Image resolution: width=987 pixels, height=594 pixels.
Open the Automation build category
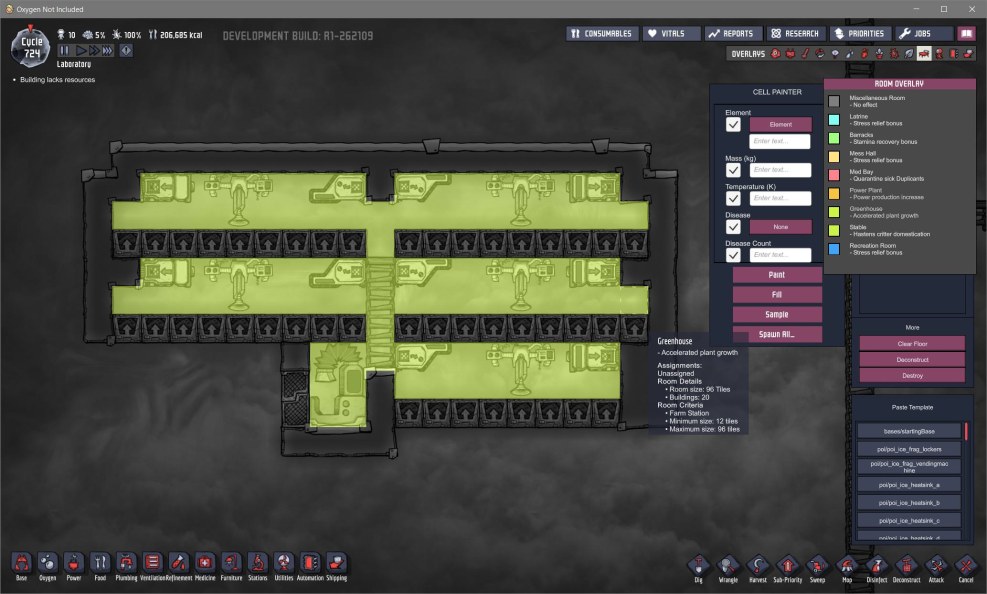(x=308, y=563)
